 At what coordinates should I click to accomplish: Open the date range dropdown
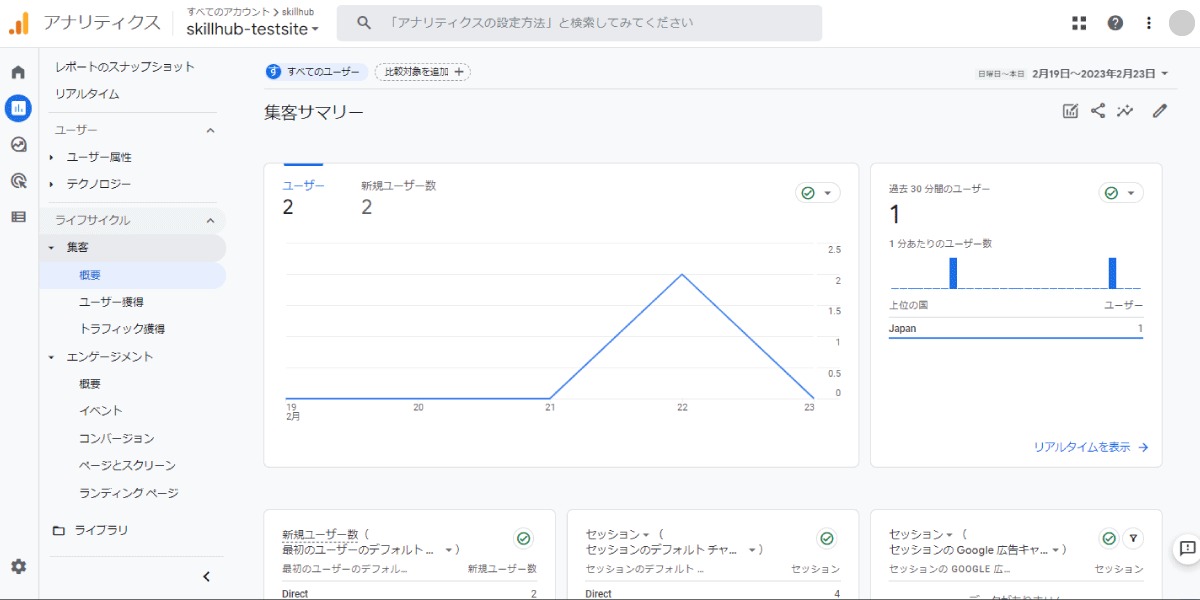[1100, 73]
